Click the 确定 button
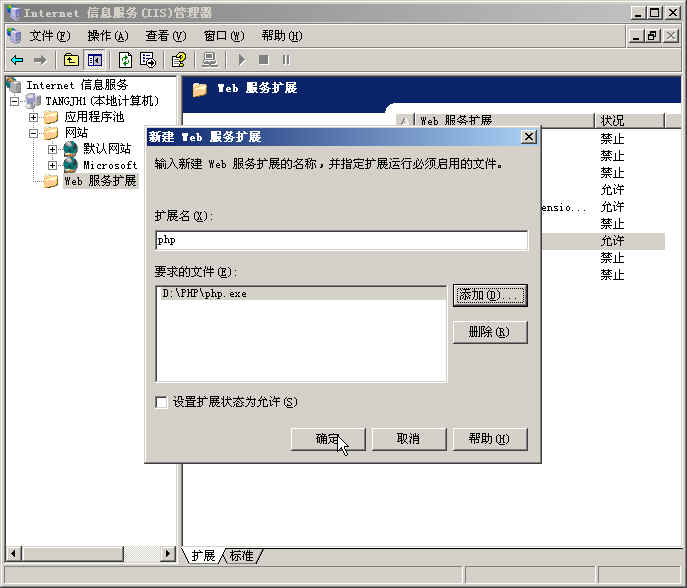This screenshot has width=687, height=588. pos(328,439)
